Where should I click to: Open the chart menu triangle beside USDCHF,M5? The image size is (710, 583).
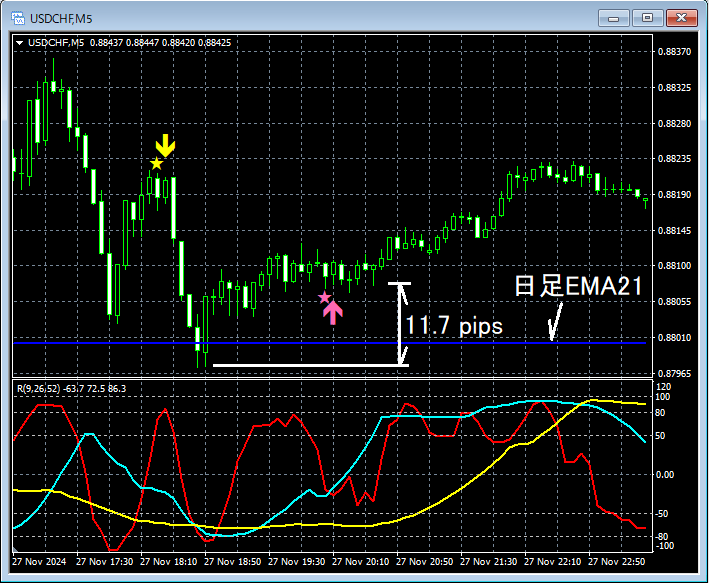coord(19,43)
